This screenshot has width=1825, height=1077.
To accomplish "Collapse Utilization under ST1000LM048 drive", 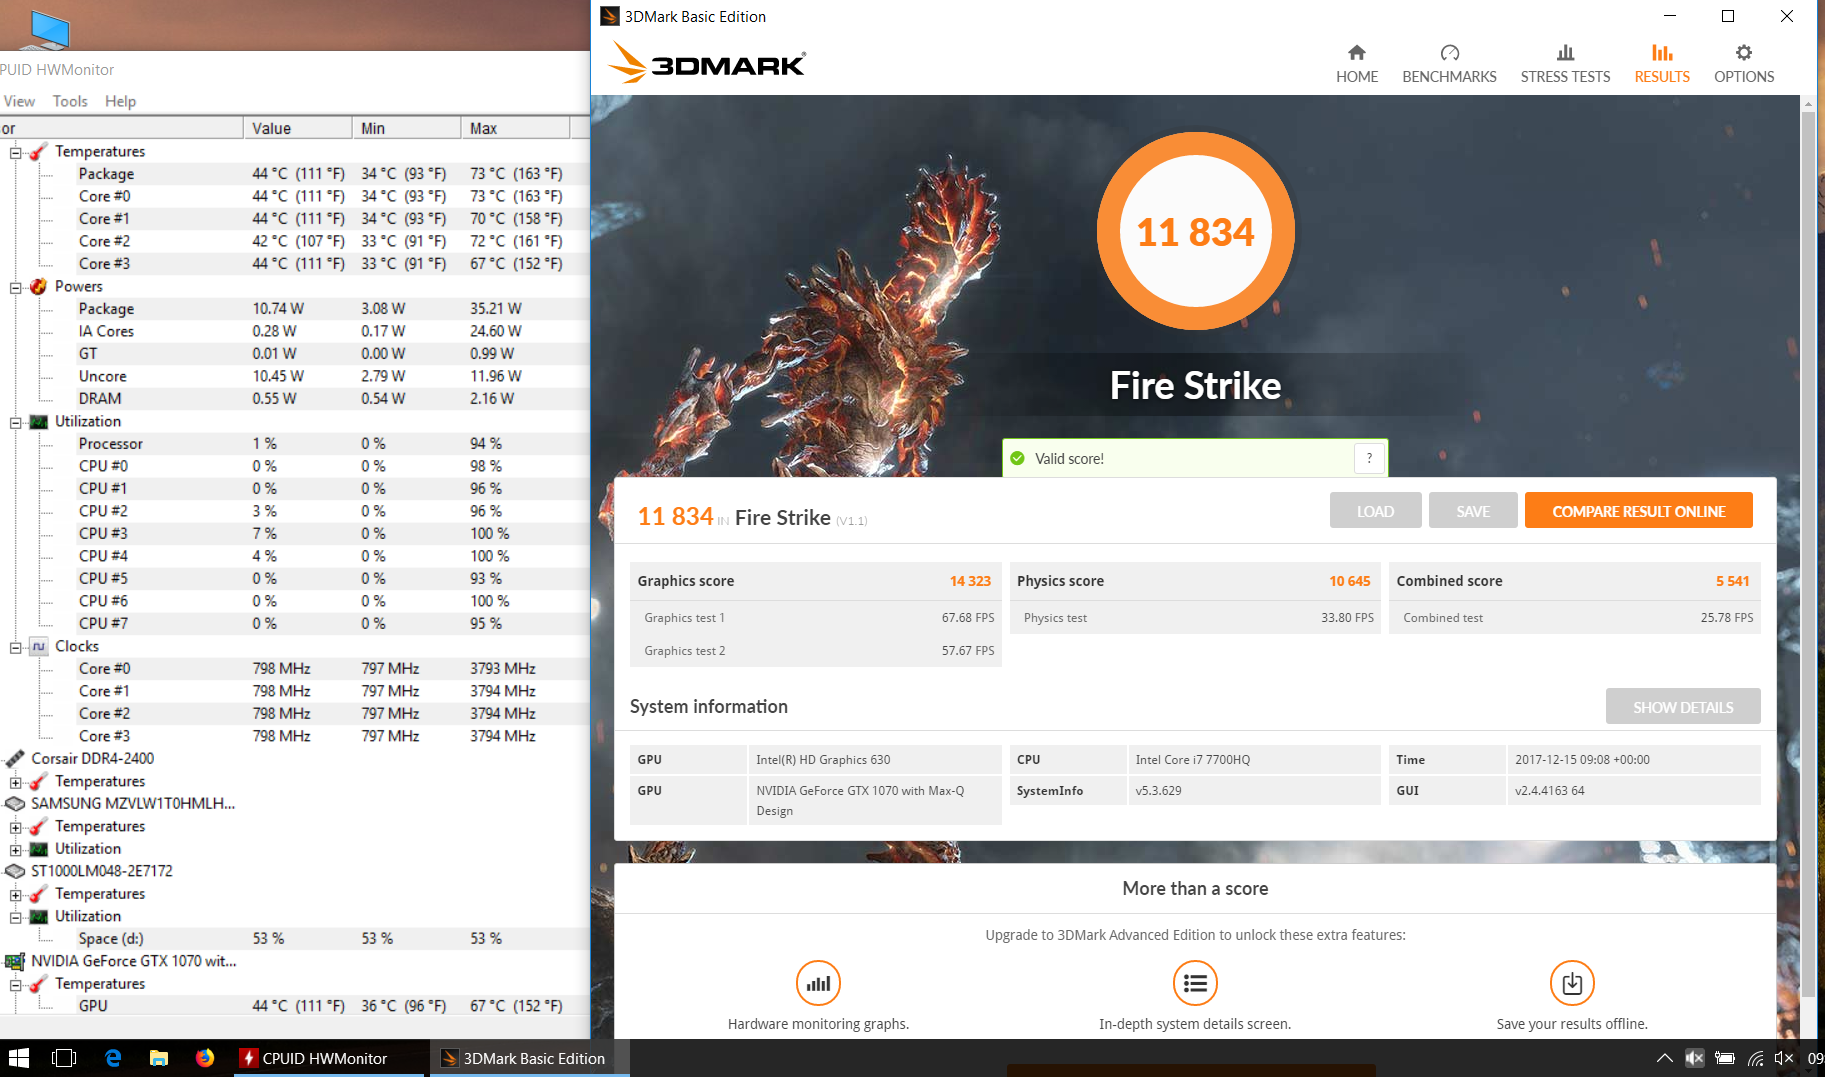I will click(x=16, y=917).
